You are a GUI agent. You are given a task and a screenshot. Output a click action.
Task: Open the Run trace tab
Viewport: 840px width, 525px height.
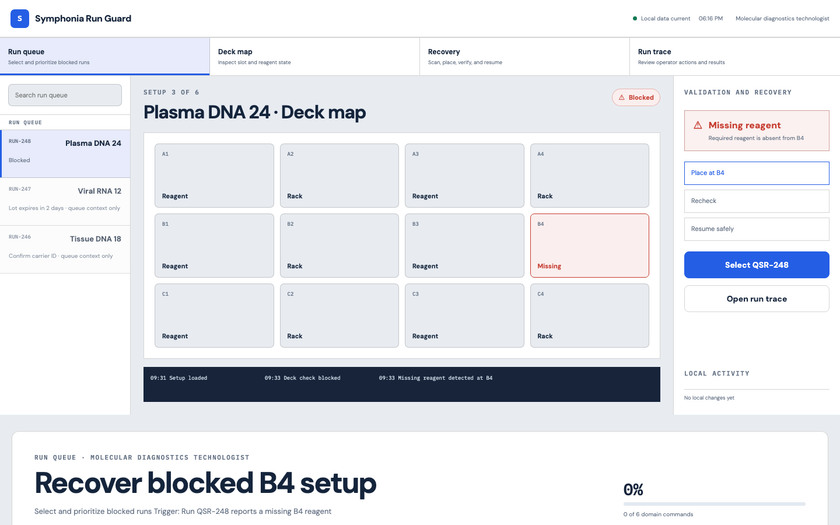coord(734,56)
